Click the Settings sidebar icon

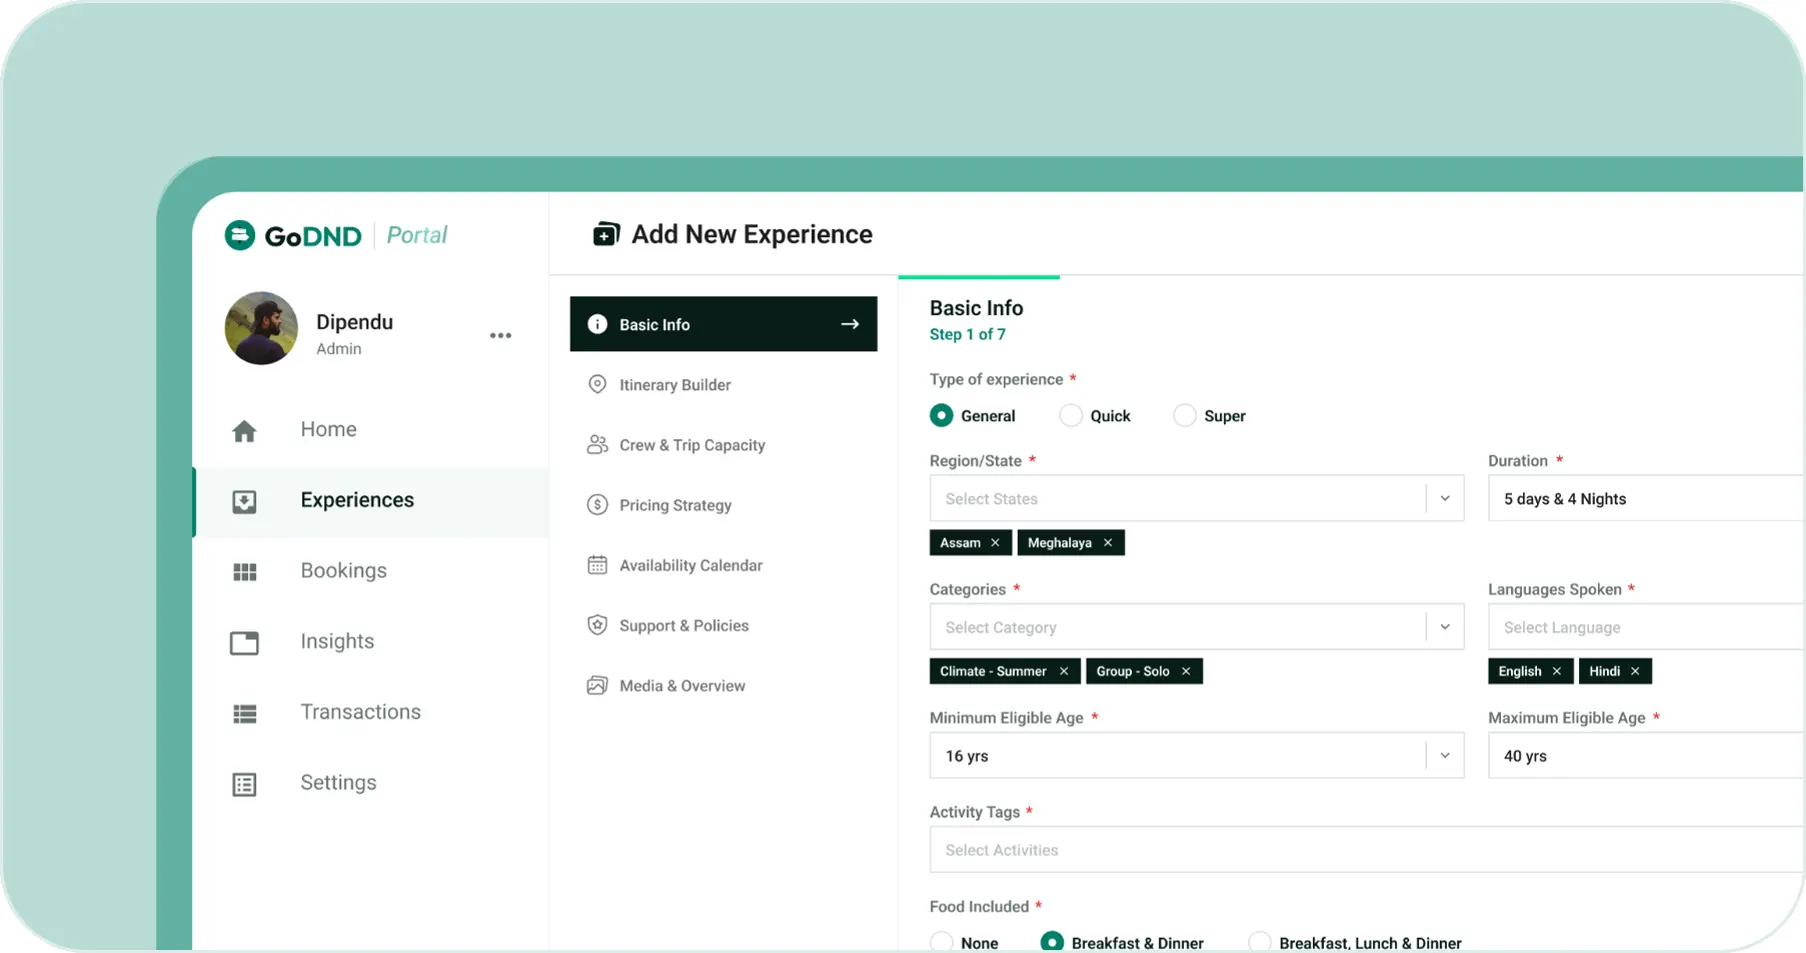pyautogui.click(x=244, y=785)
